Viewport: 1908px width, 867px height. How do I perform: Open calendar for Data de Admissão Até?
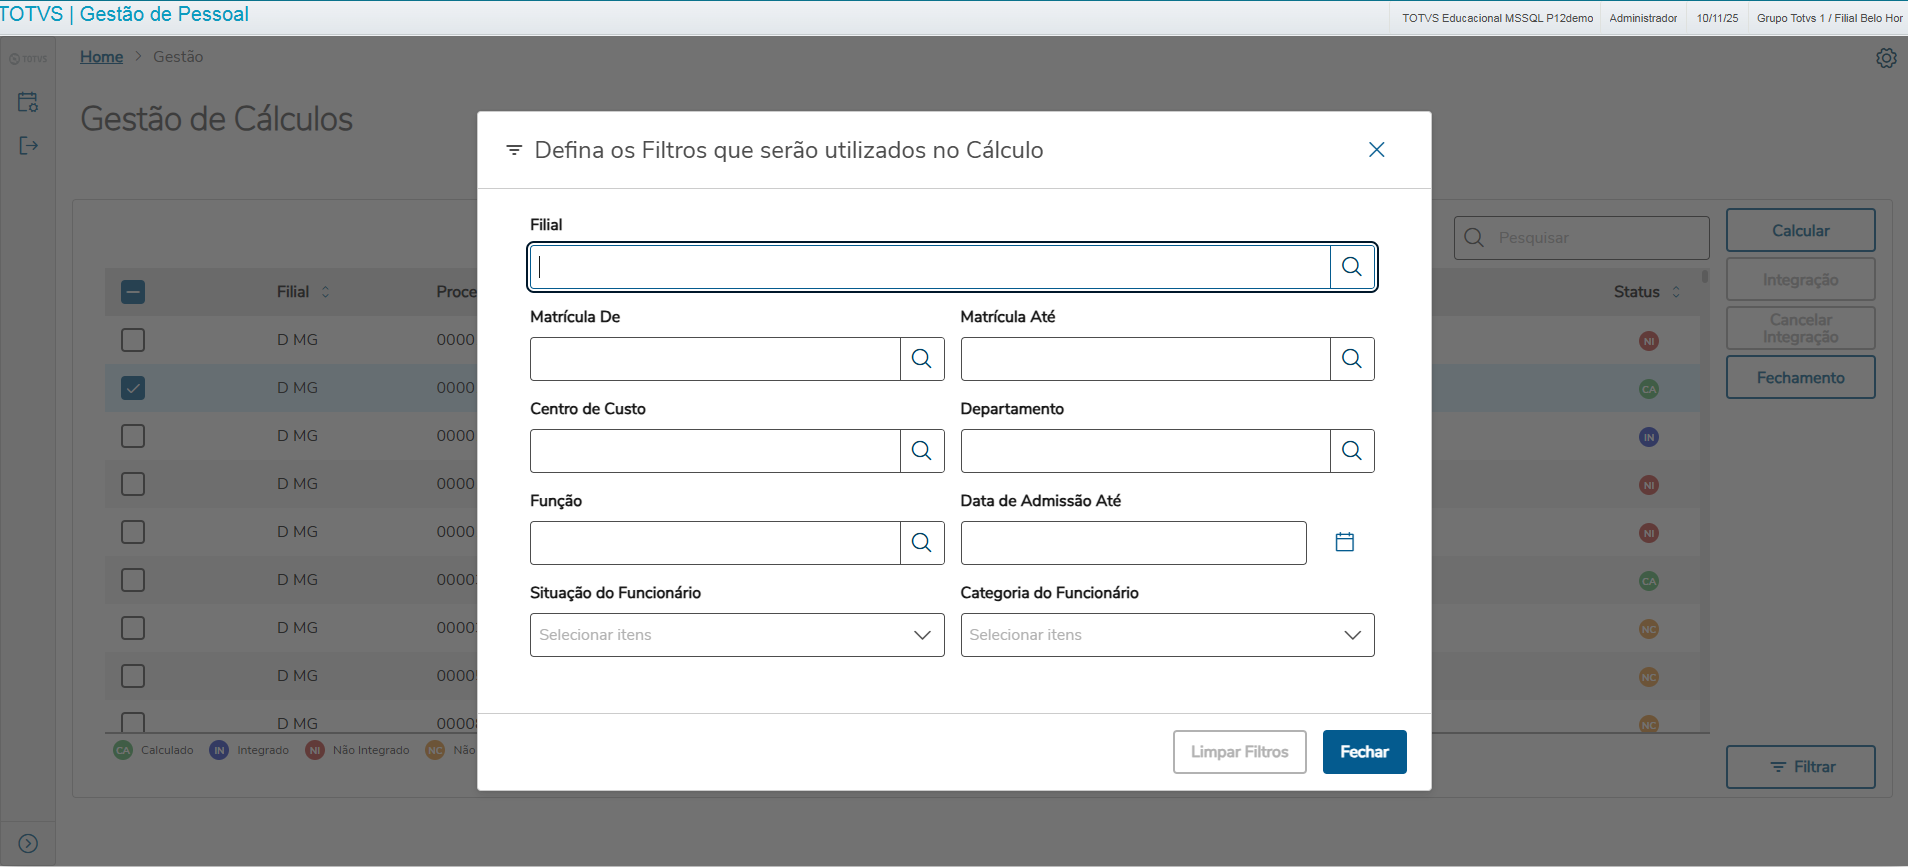1345,542
